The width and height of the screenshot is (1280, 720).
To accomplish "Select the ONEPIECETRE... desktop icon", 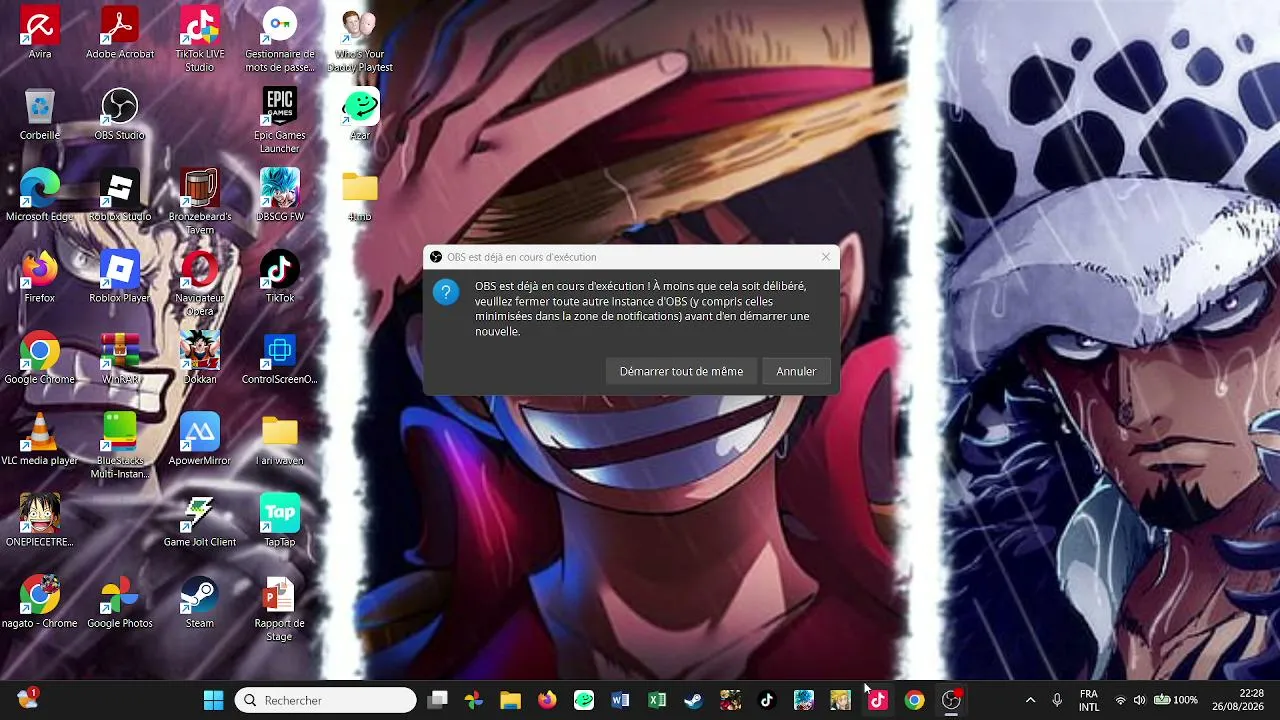I will pyautogui.click(x=40, y=521).
